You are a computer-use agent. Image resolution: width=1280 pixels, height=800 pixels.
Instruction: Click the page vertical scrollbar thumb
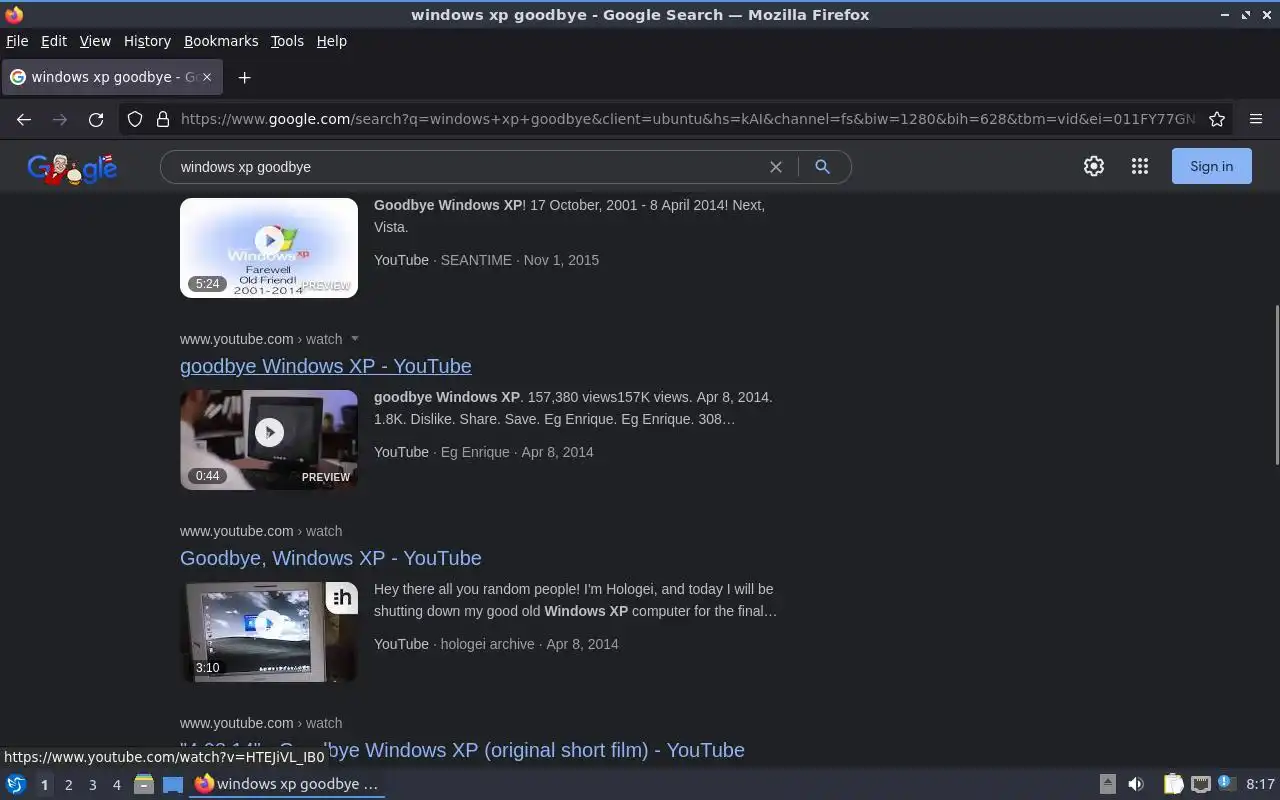click(x=1275, y=385)
